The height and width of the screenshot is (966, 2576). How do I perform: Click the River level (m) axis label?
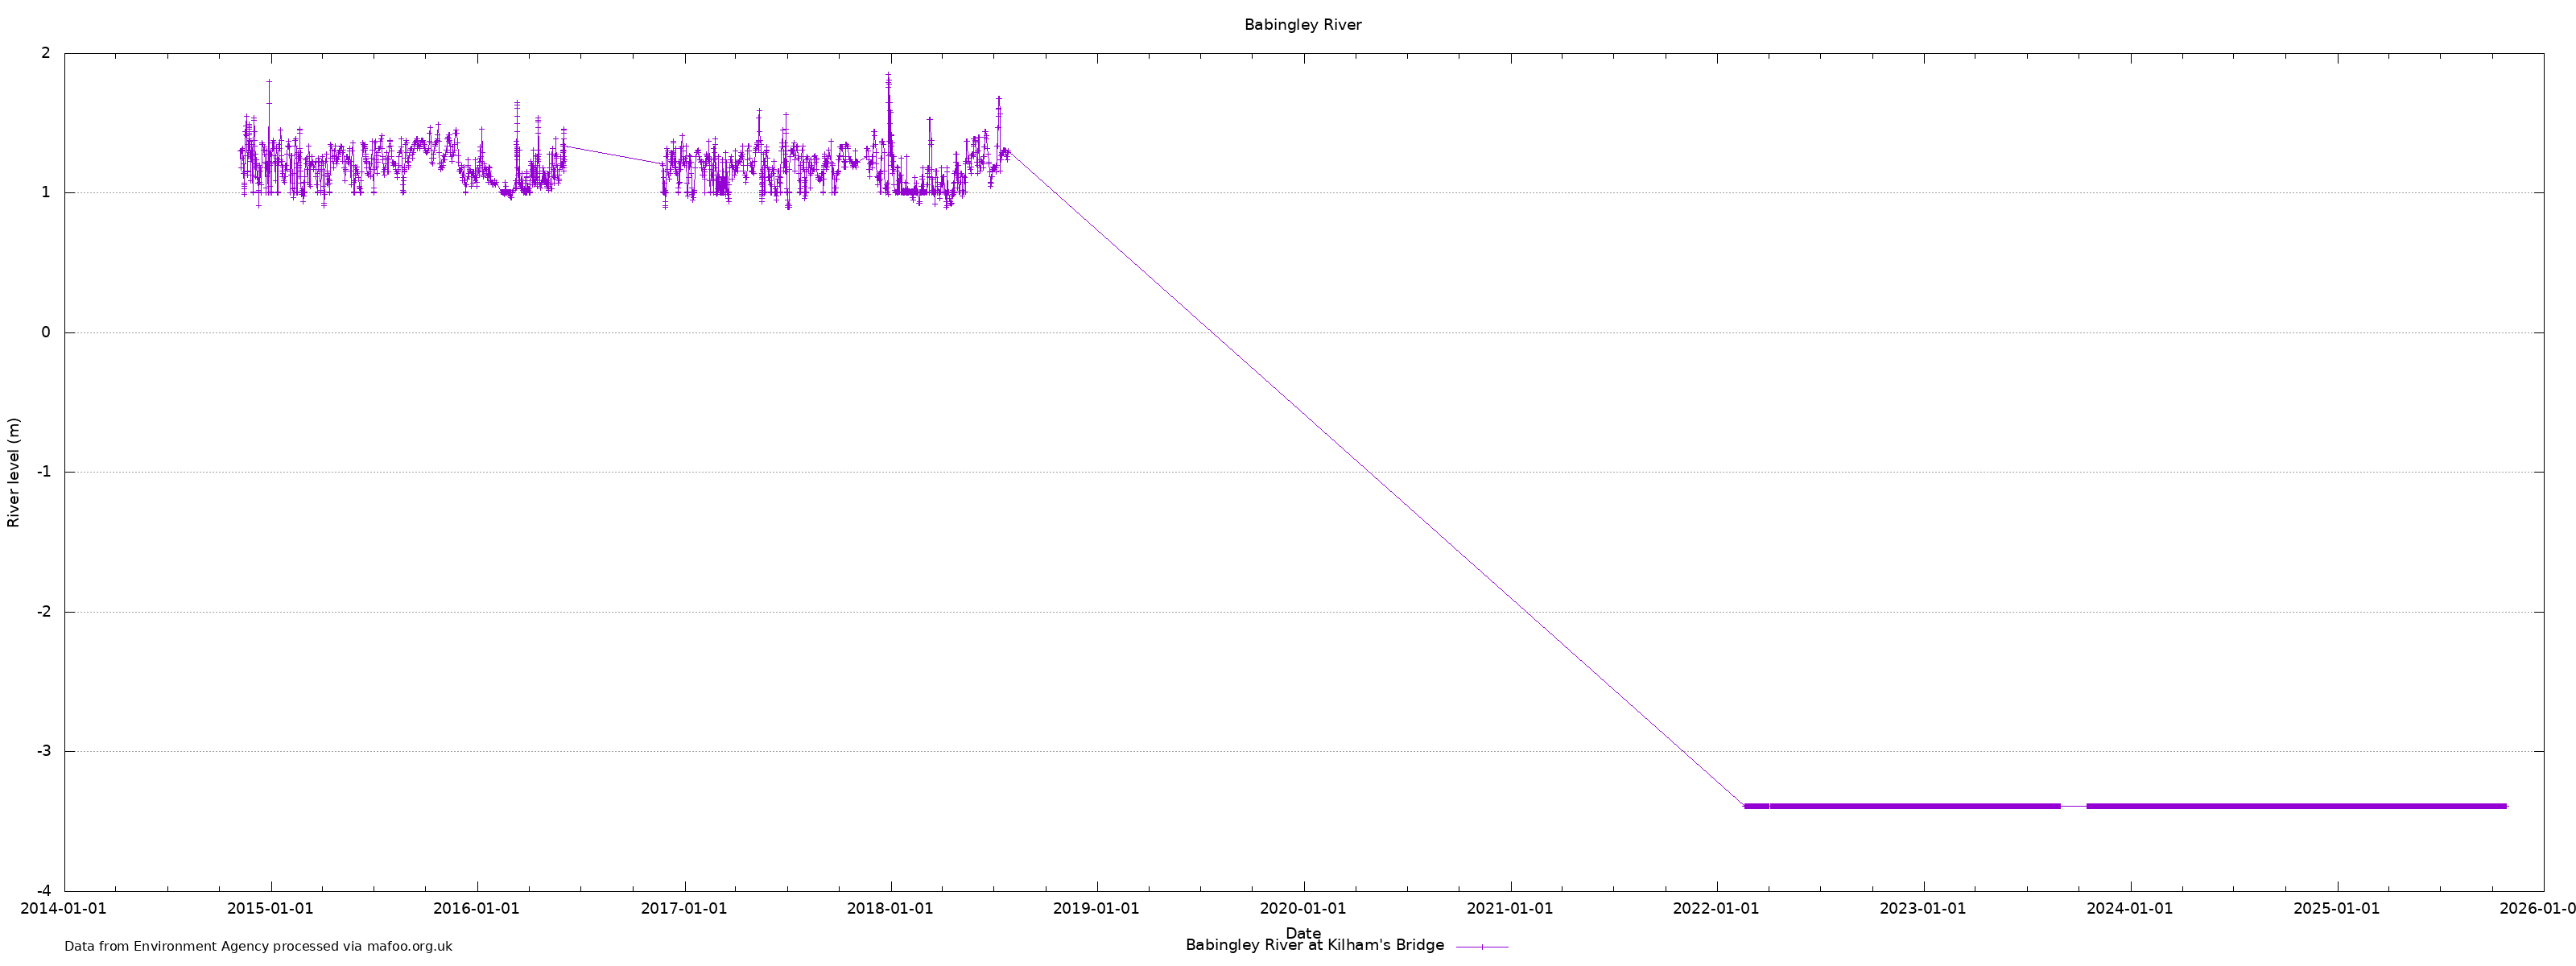[x=14, y=472]
